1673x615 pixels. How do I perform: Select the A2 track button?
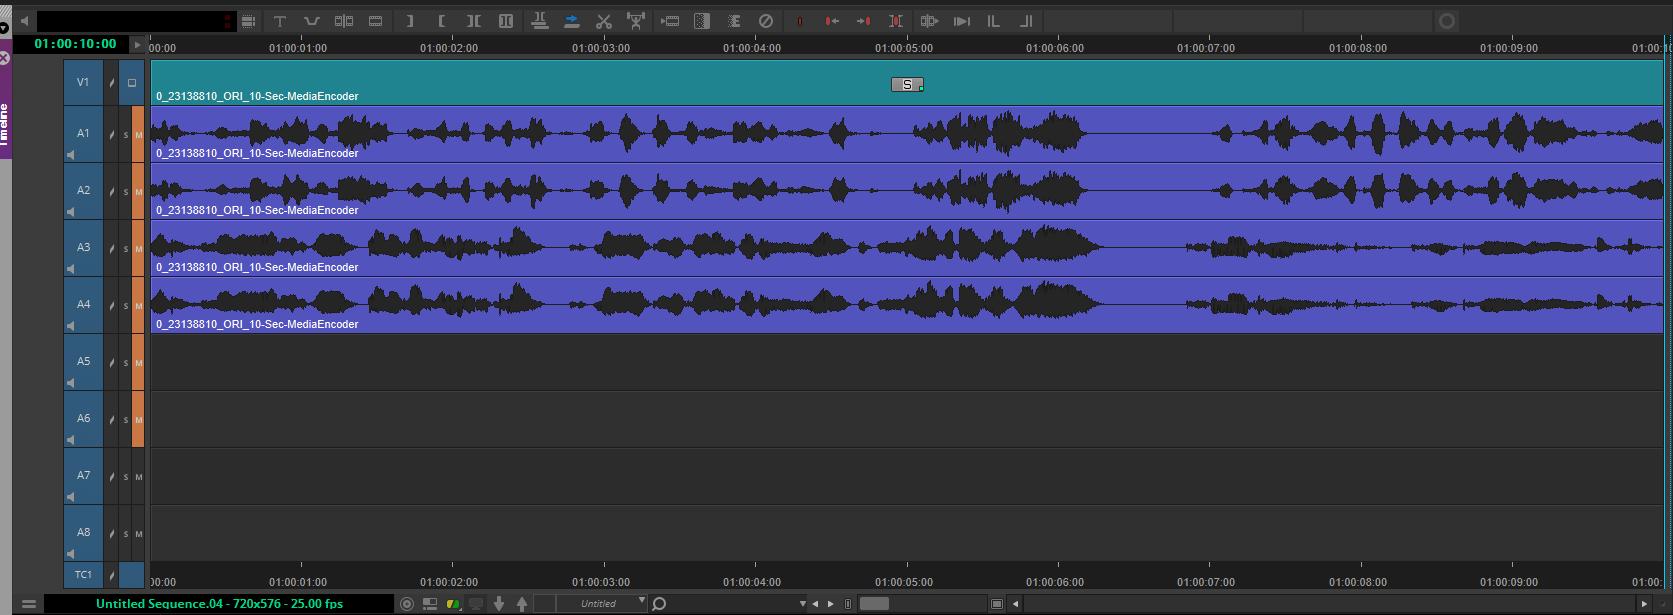tap(84, 190)
